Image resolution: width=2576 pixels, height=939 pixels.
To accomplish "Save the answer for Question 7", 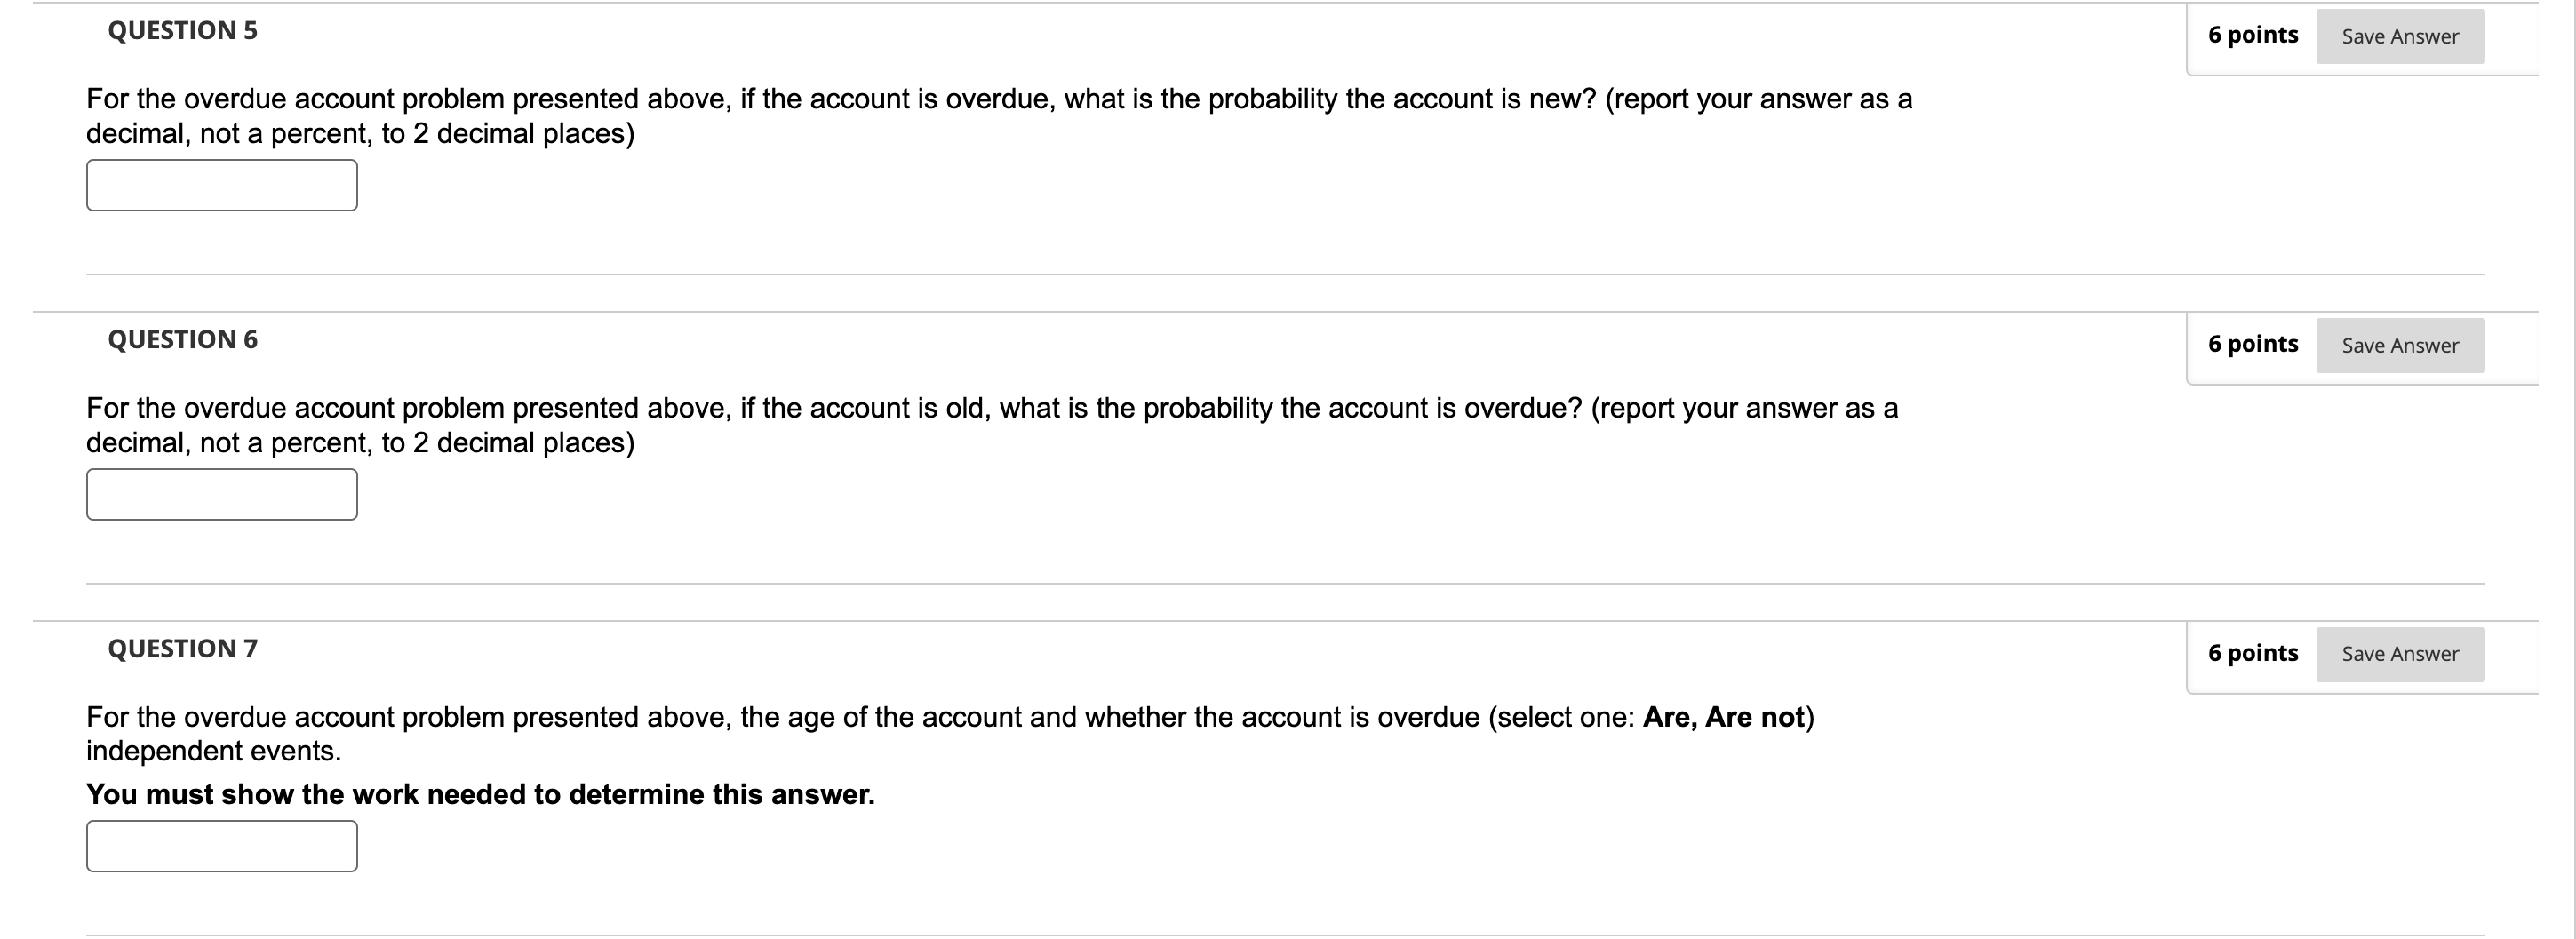I will [2399, 654].
